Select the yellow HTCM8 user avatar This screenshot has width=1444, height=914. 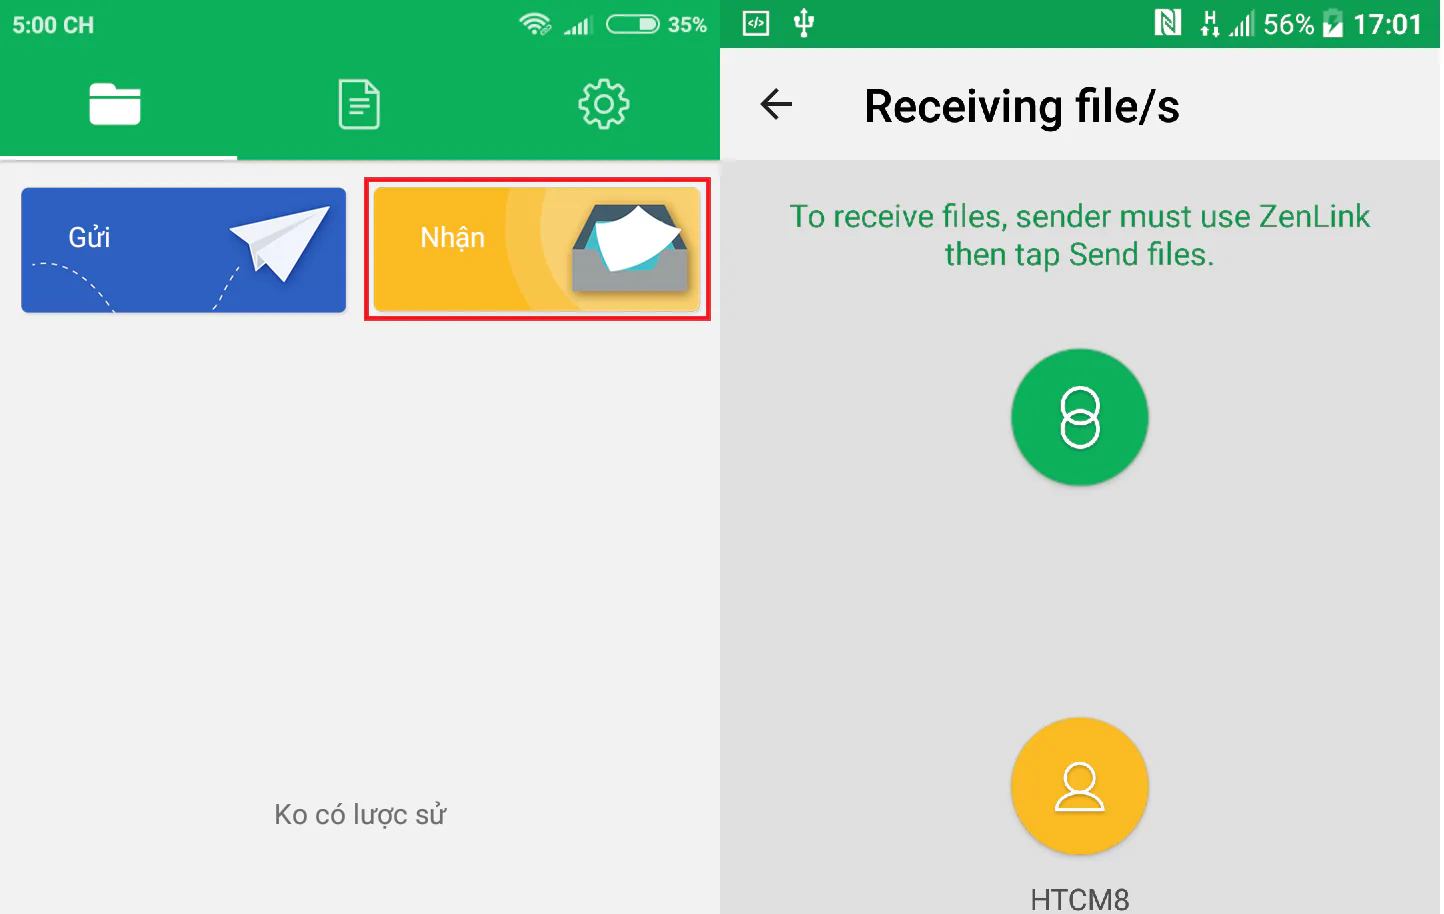point(1080,786)
